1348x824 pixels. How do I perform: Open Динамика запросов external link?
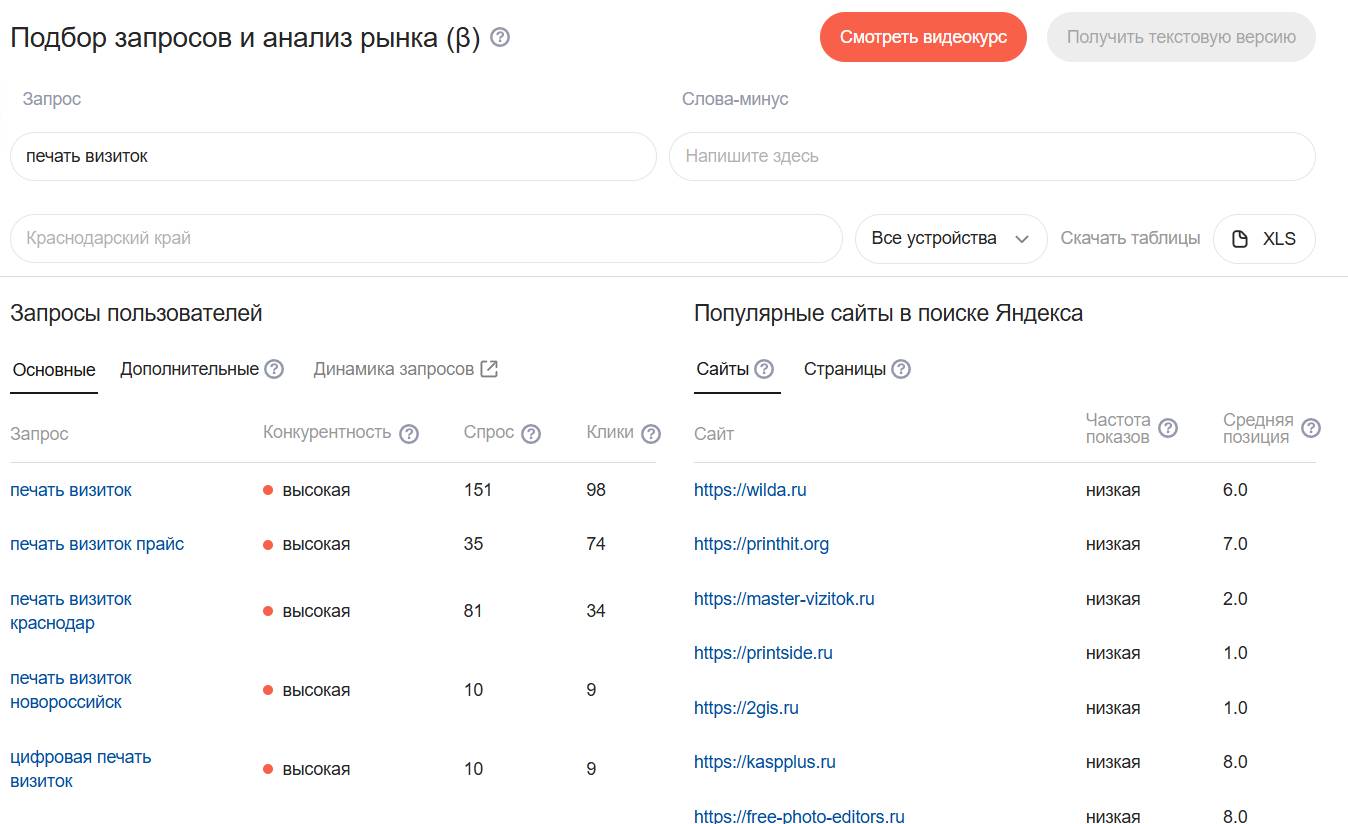pos(405,369)
